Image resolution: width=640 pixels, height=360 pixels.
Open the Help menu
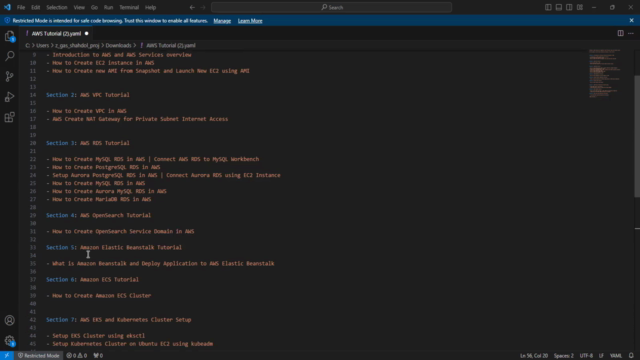151,7
